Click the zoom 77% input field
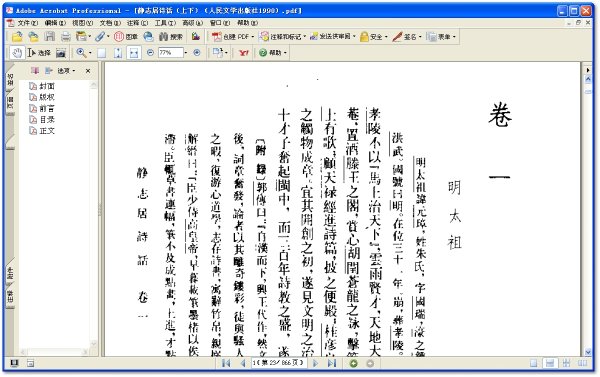The height and width of the screenshot is (377, 600). (x=171, y=53)
